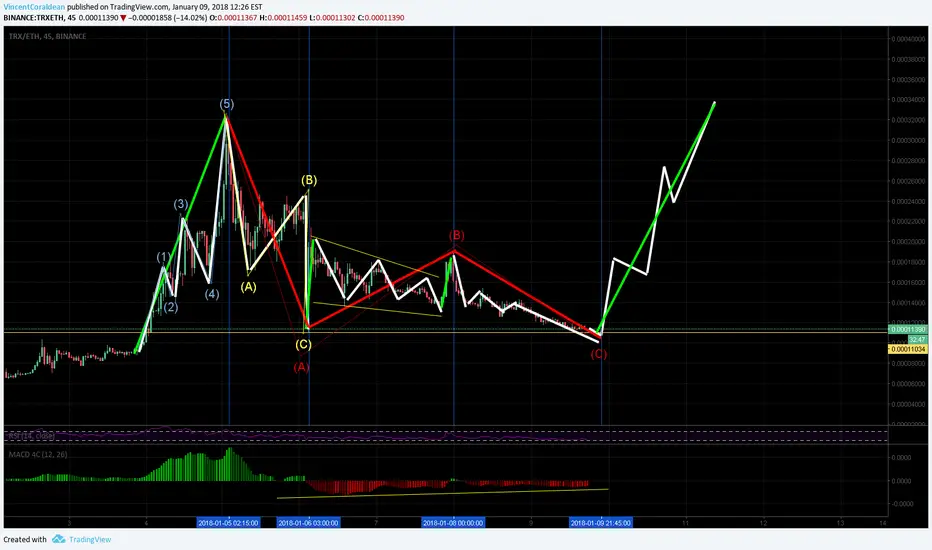The width and height of the screenshot is (932, 550).
Task: Click the C:0.00011390 close value in header
Action: 380,18
